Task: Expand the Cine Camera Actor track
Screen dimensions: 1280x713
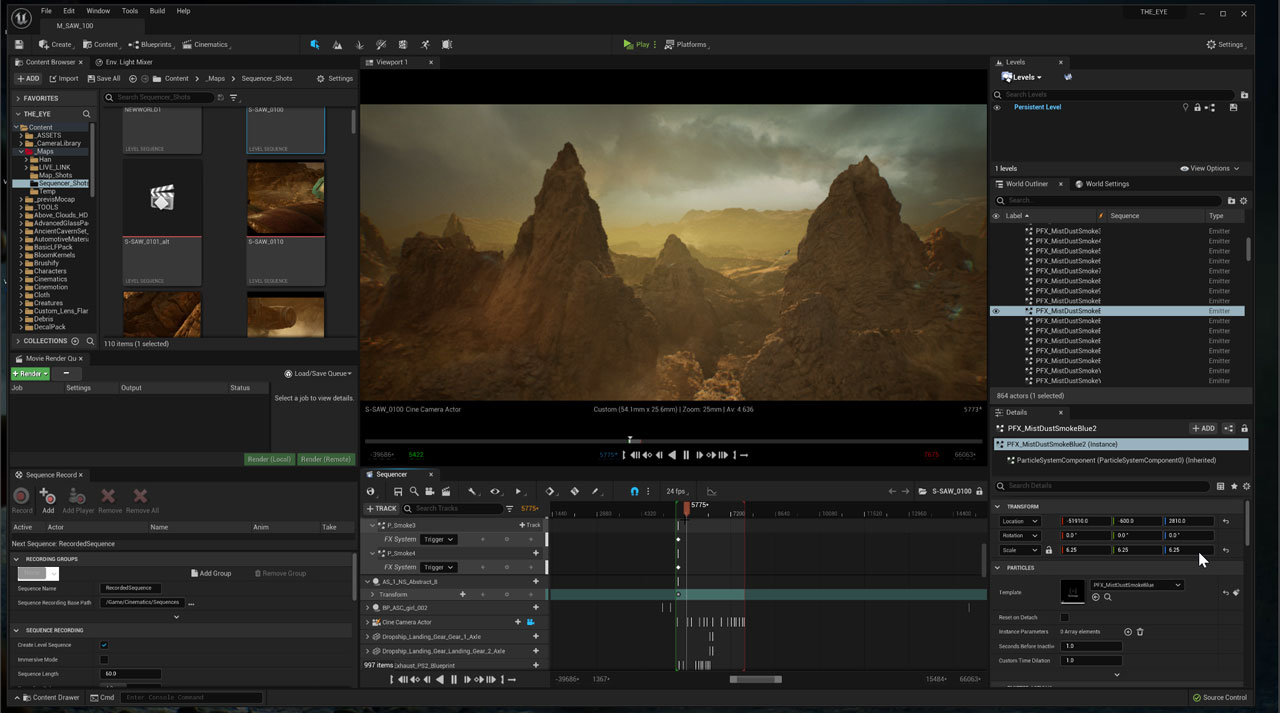Action: point(368,622)
